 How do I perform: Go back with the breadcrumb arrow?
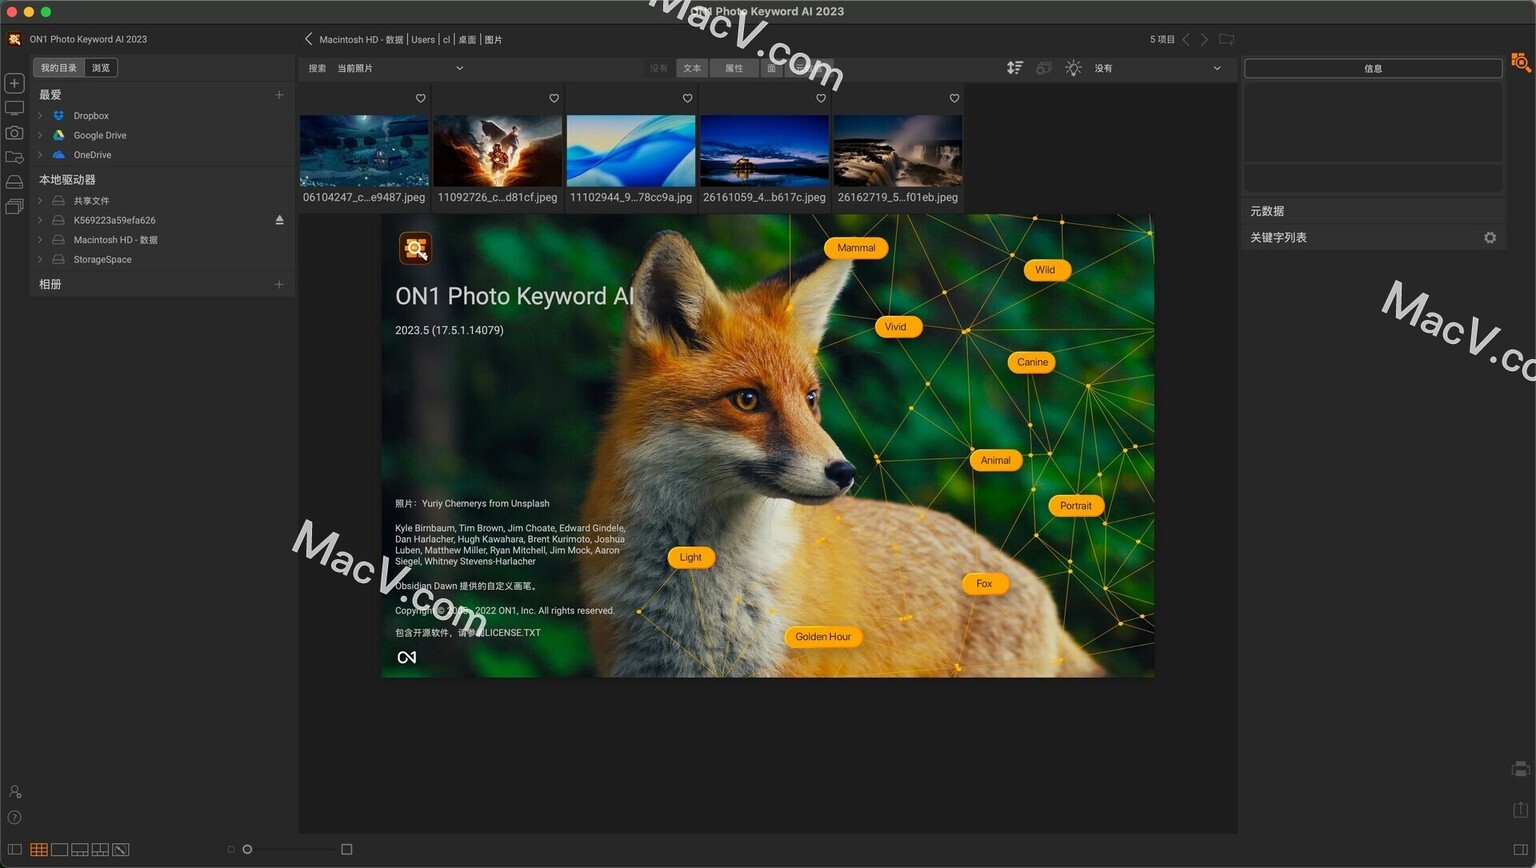point(308,39)
